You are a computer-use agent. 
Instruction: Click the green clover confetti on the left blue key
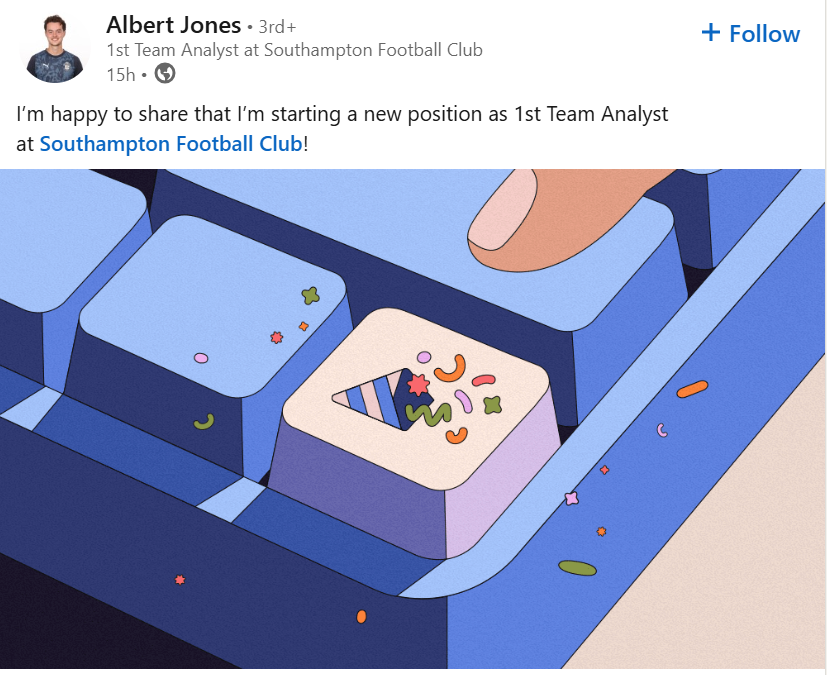point(311,295)
